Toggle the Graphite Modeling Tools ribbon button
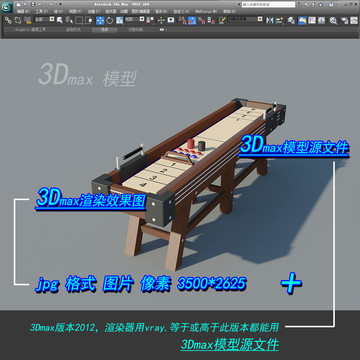 (302, 20)
